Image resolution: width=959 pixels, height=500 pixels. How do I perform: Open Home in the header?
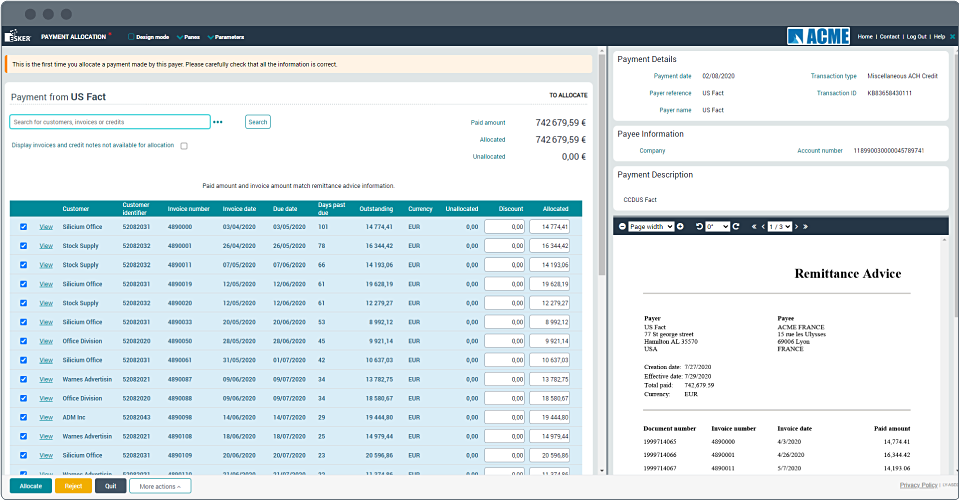(865, 37)
